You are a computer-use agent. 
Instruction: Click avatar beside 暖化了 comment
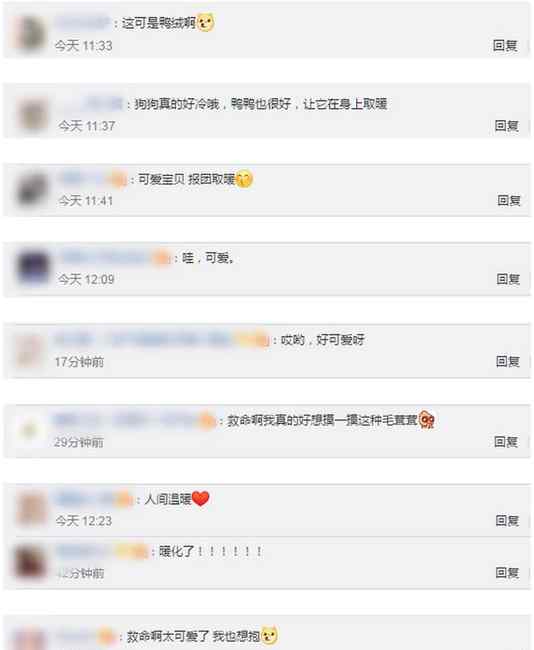click(29, 562)
